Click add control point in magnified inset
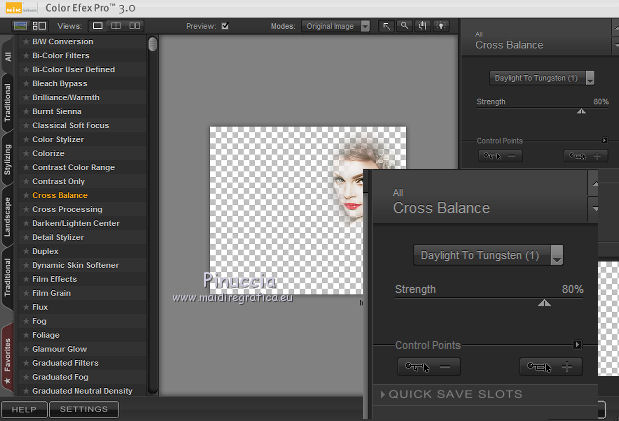Viewport: 619px width, 421px height. click(x=551, y=367)
